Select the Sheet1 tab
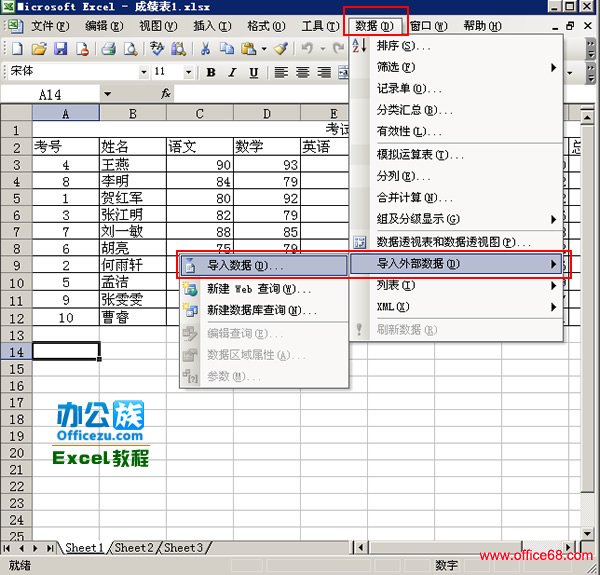 [84, 548]
